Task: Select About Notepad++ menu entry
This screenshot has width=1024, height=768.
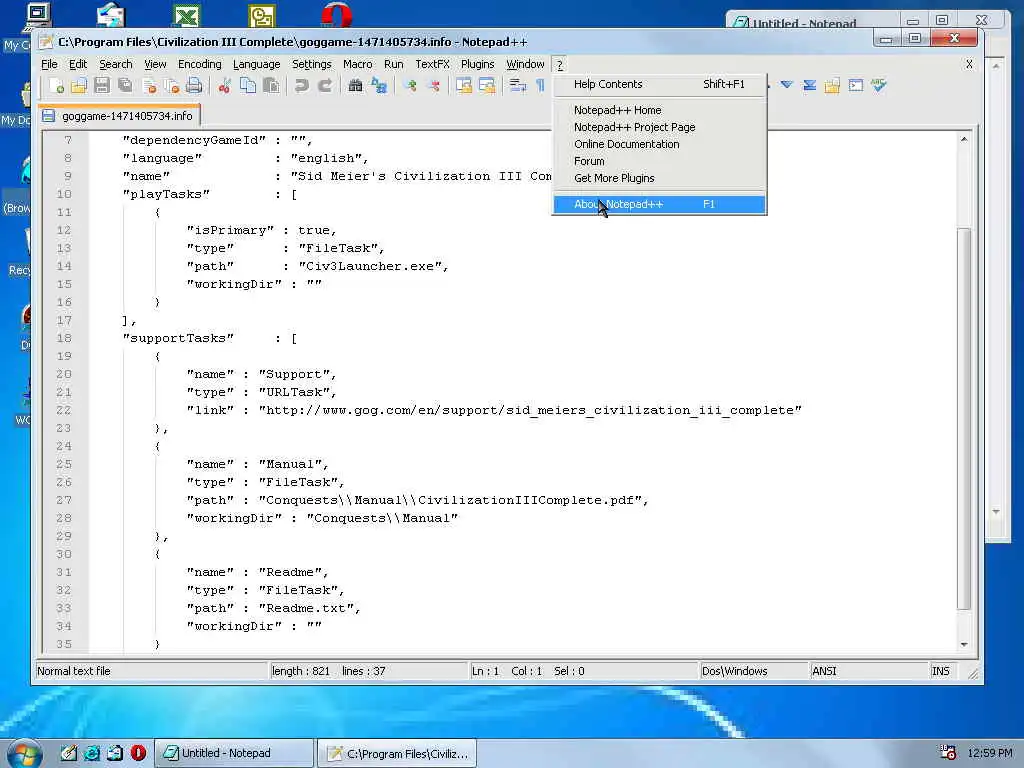Action: click(659, 204)
